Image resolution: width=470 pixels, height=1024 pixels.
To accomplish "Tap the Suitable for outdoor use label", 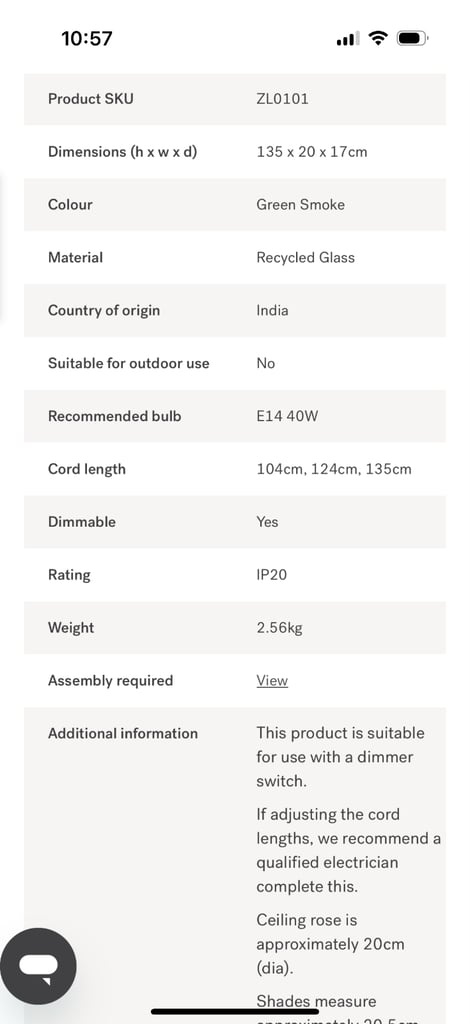I will 129,363.
